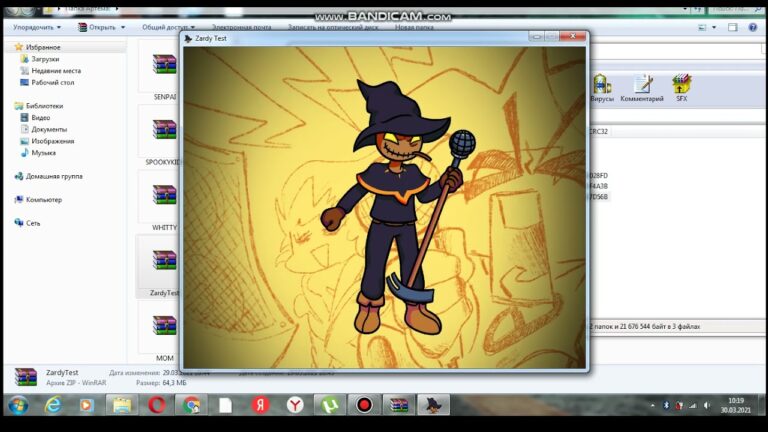Open blank document icon on taskbar
768x432 pixels.
point(225,405)
